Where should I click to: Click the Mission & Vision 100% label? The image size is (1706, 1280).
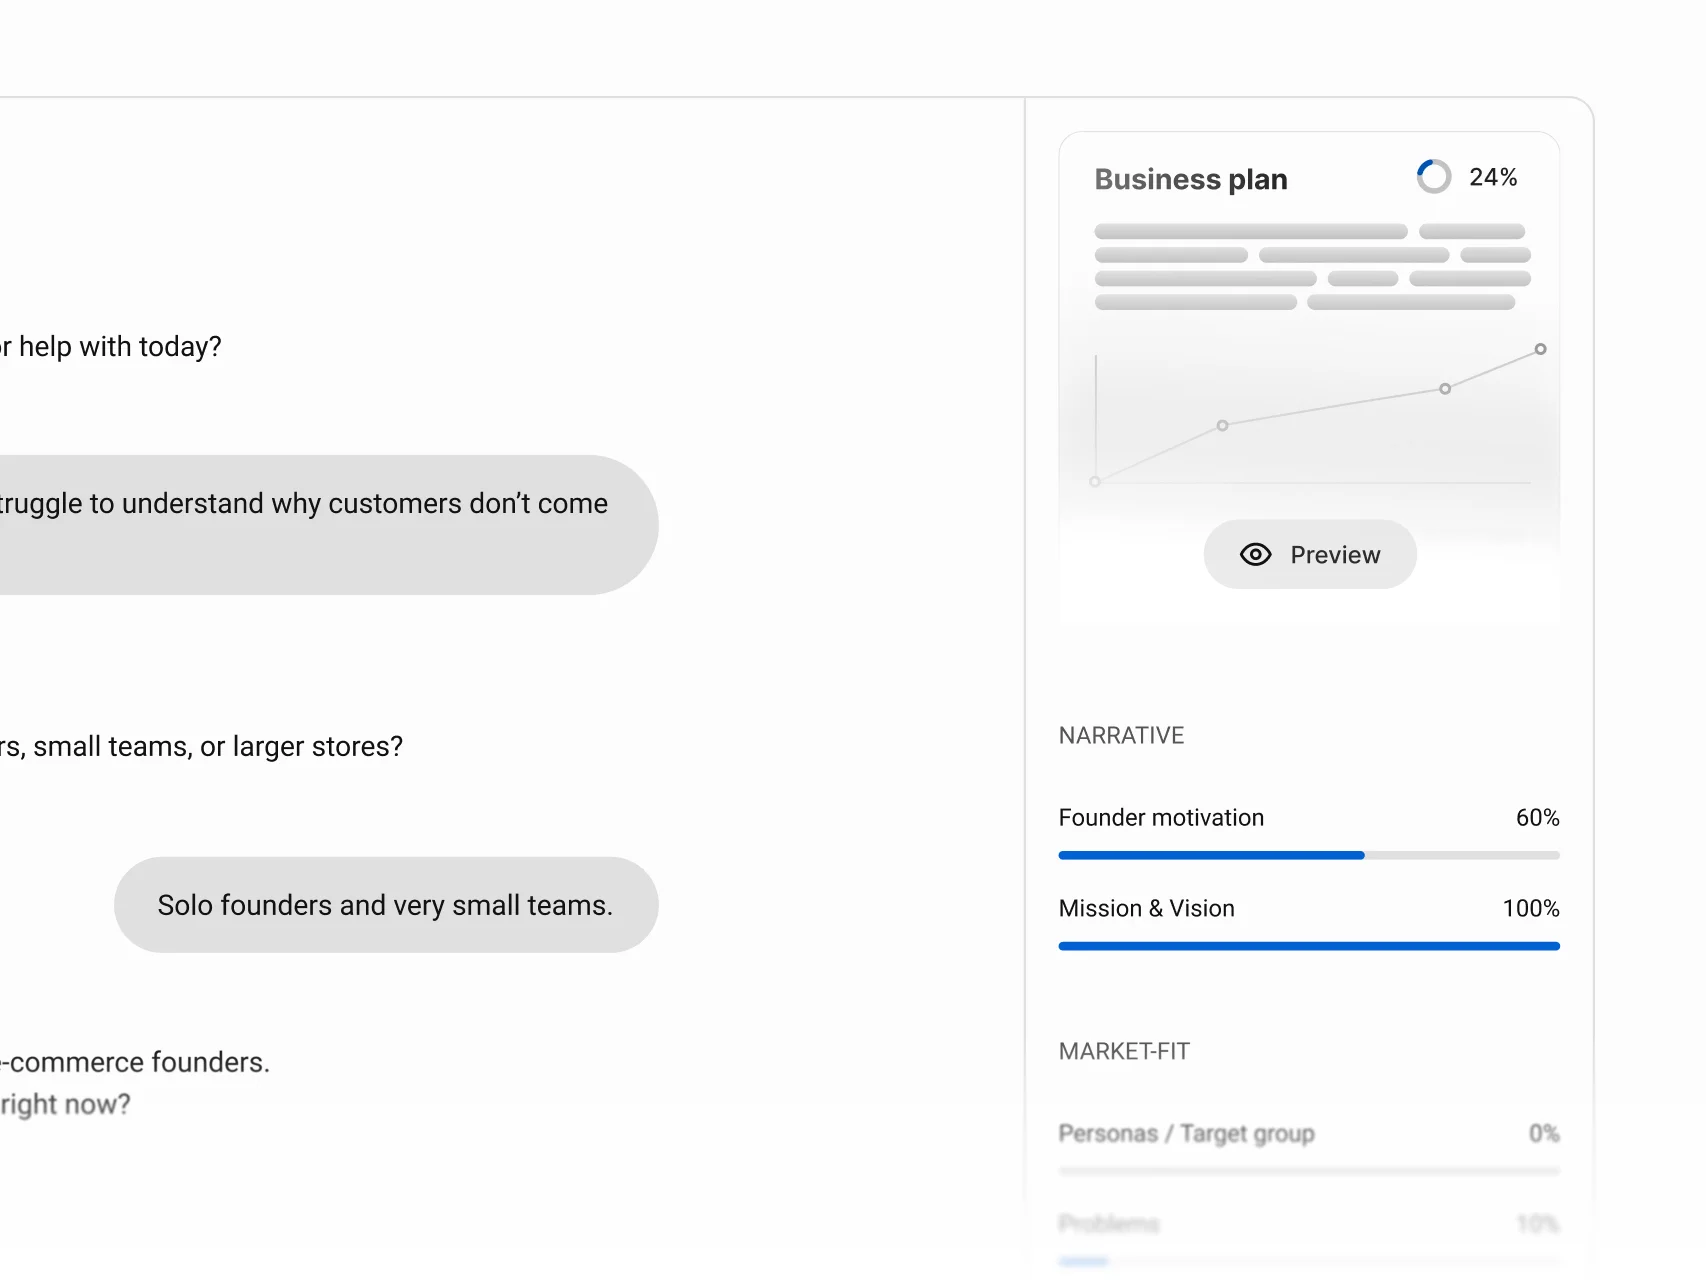click(x=1531, y=908)
